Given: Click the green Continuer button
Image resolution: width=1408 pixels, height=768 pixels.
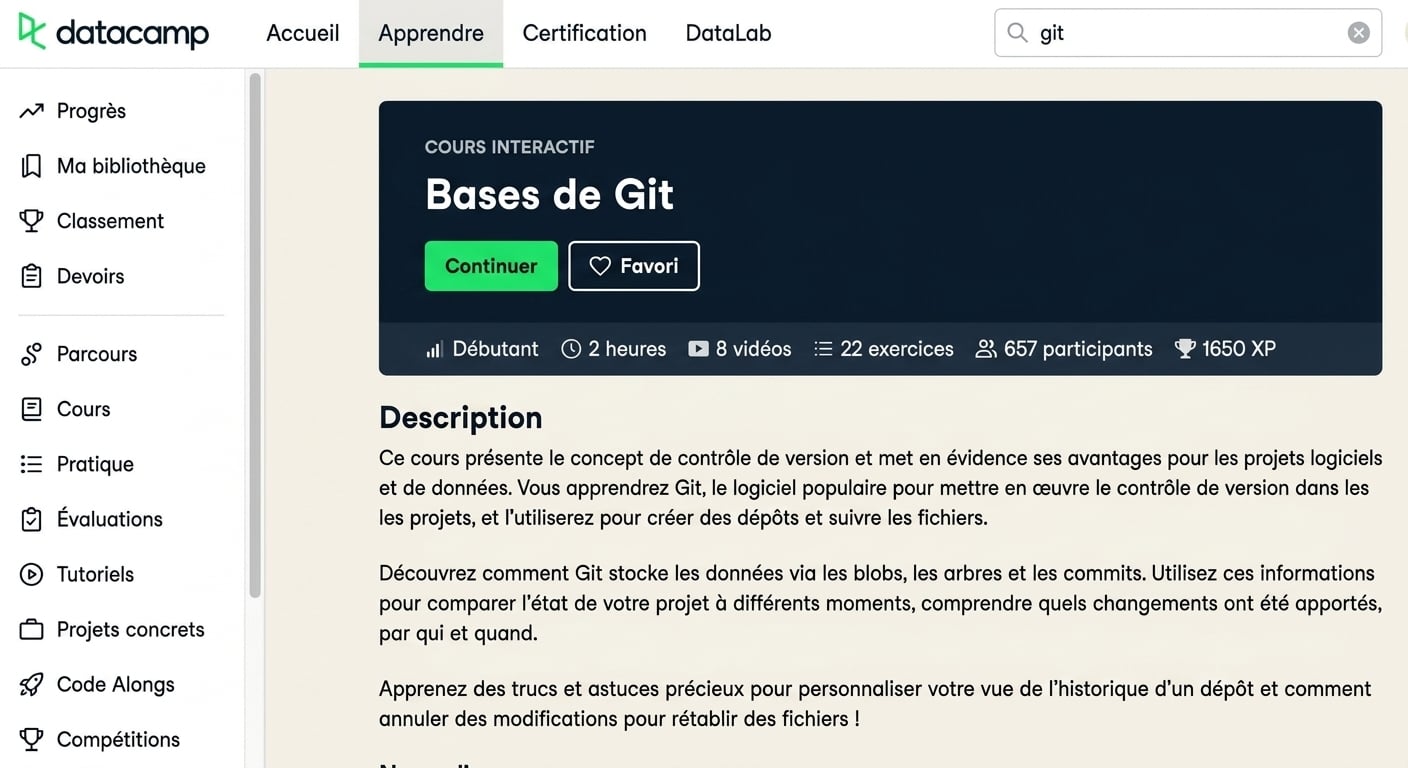Looking at the screenshot, I should click(x=491, y=266).
